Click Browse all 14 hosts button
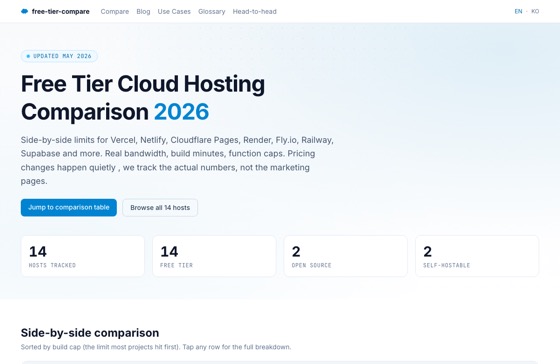The image size is (560, 364). 160,208
